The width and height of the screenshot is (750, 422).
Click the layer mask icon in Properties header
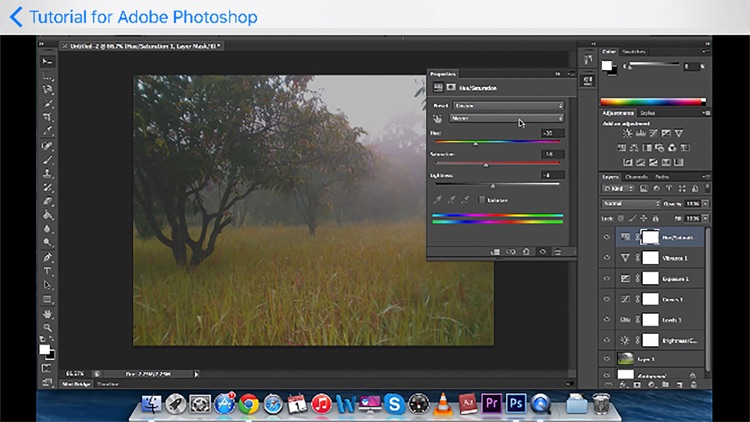[451, 88]
